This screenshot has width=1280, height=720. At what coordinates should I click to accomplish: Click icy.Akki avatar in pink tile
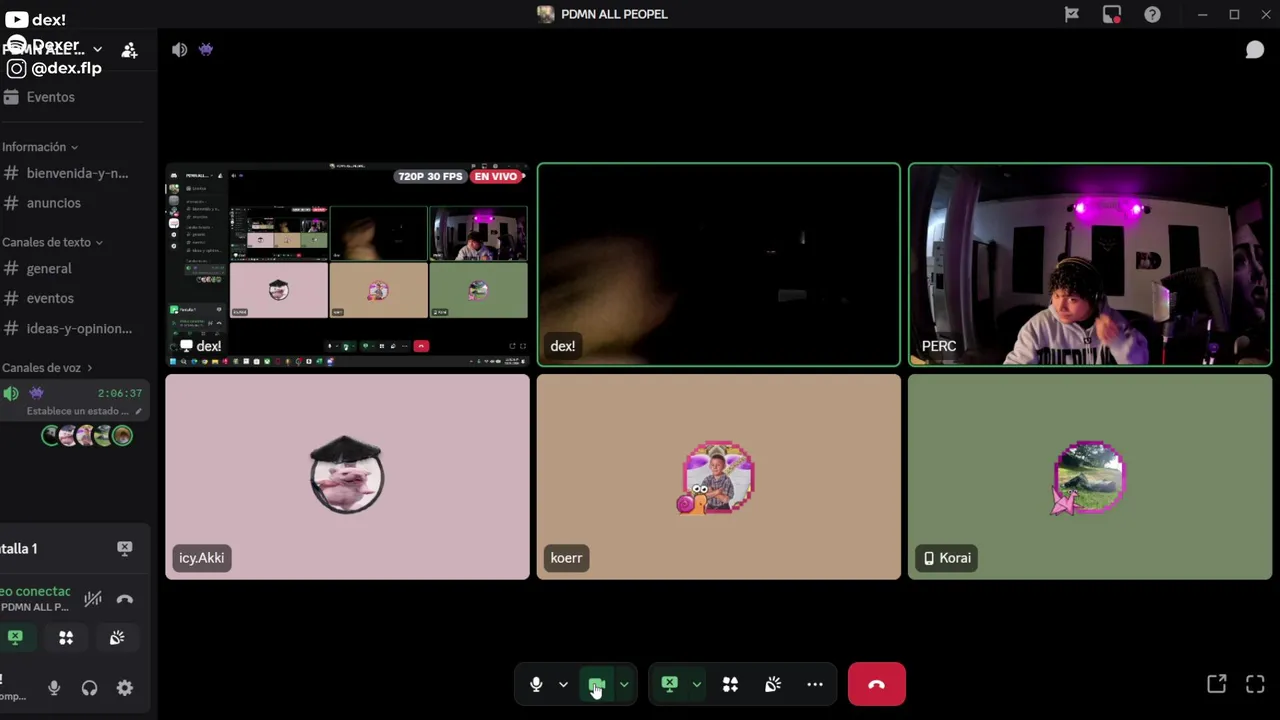pyautogui.click(x=346, y=476)
